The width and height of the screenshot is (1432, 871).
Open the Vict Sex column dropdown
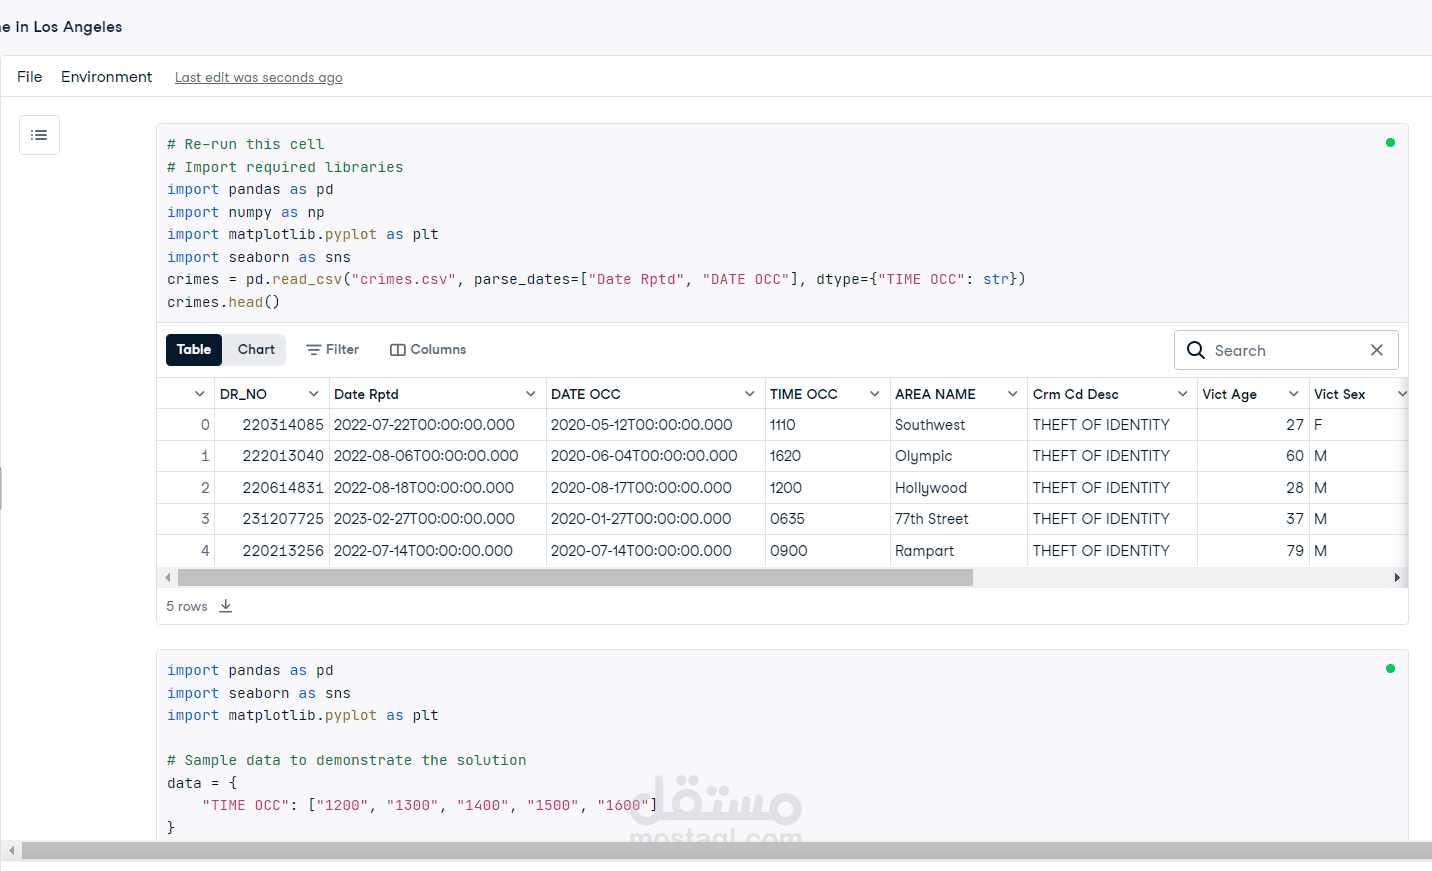pos(1402,394)
